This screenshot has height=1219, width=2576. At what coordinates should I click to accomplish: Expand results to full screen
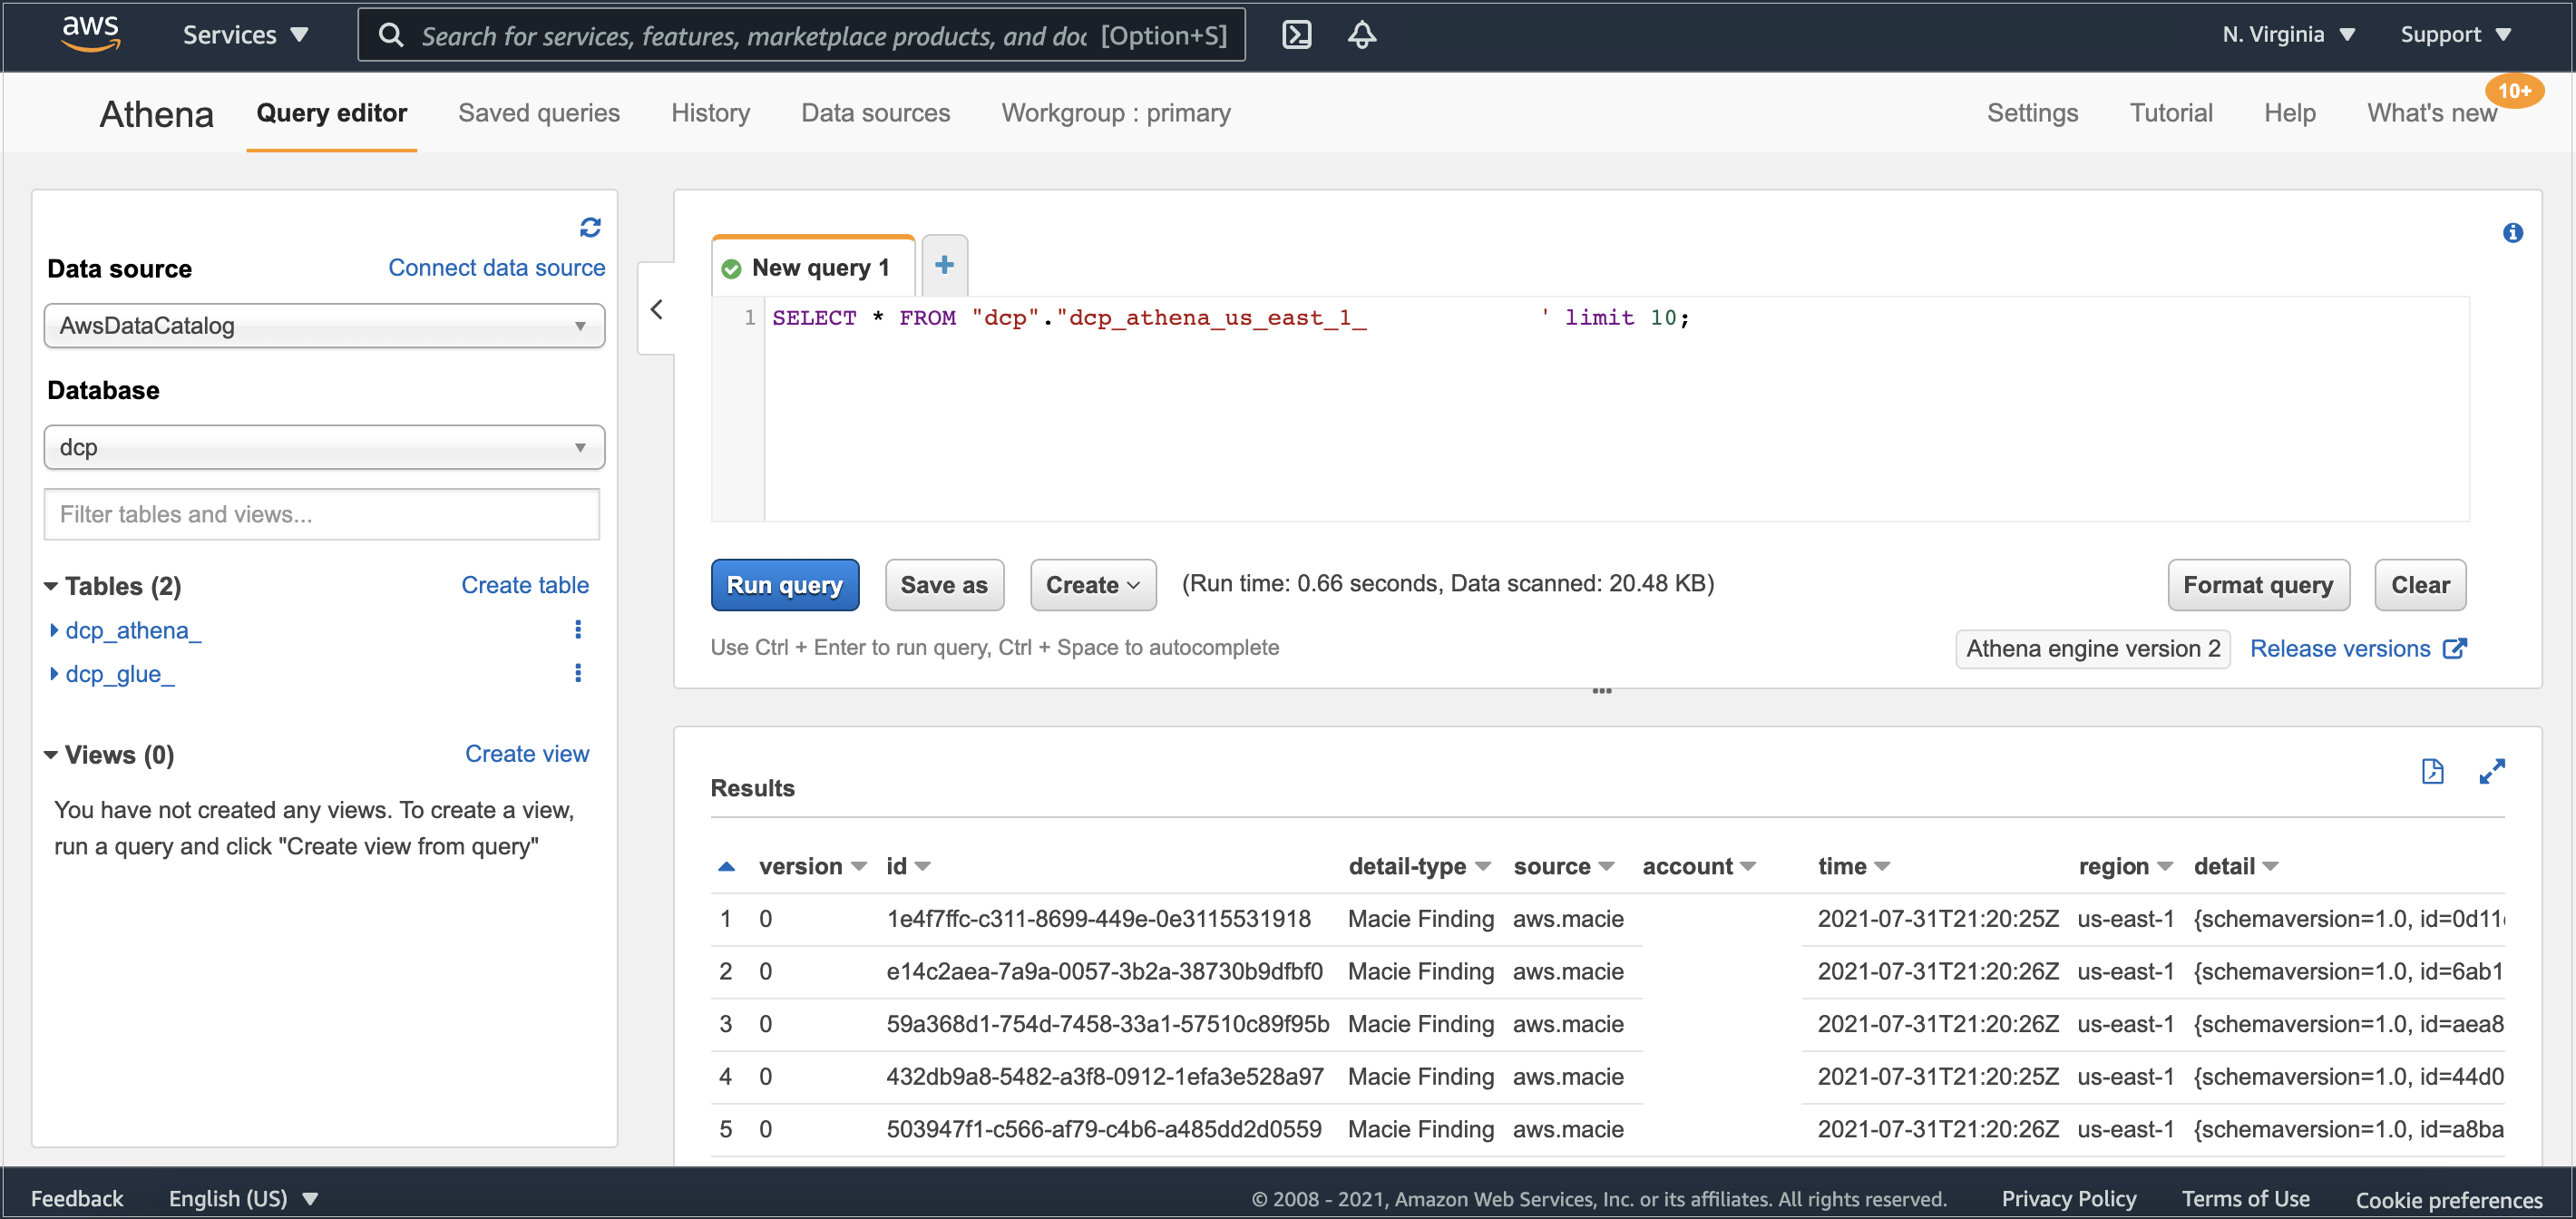click(x=2491, y=771)
